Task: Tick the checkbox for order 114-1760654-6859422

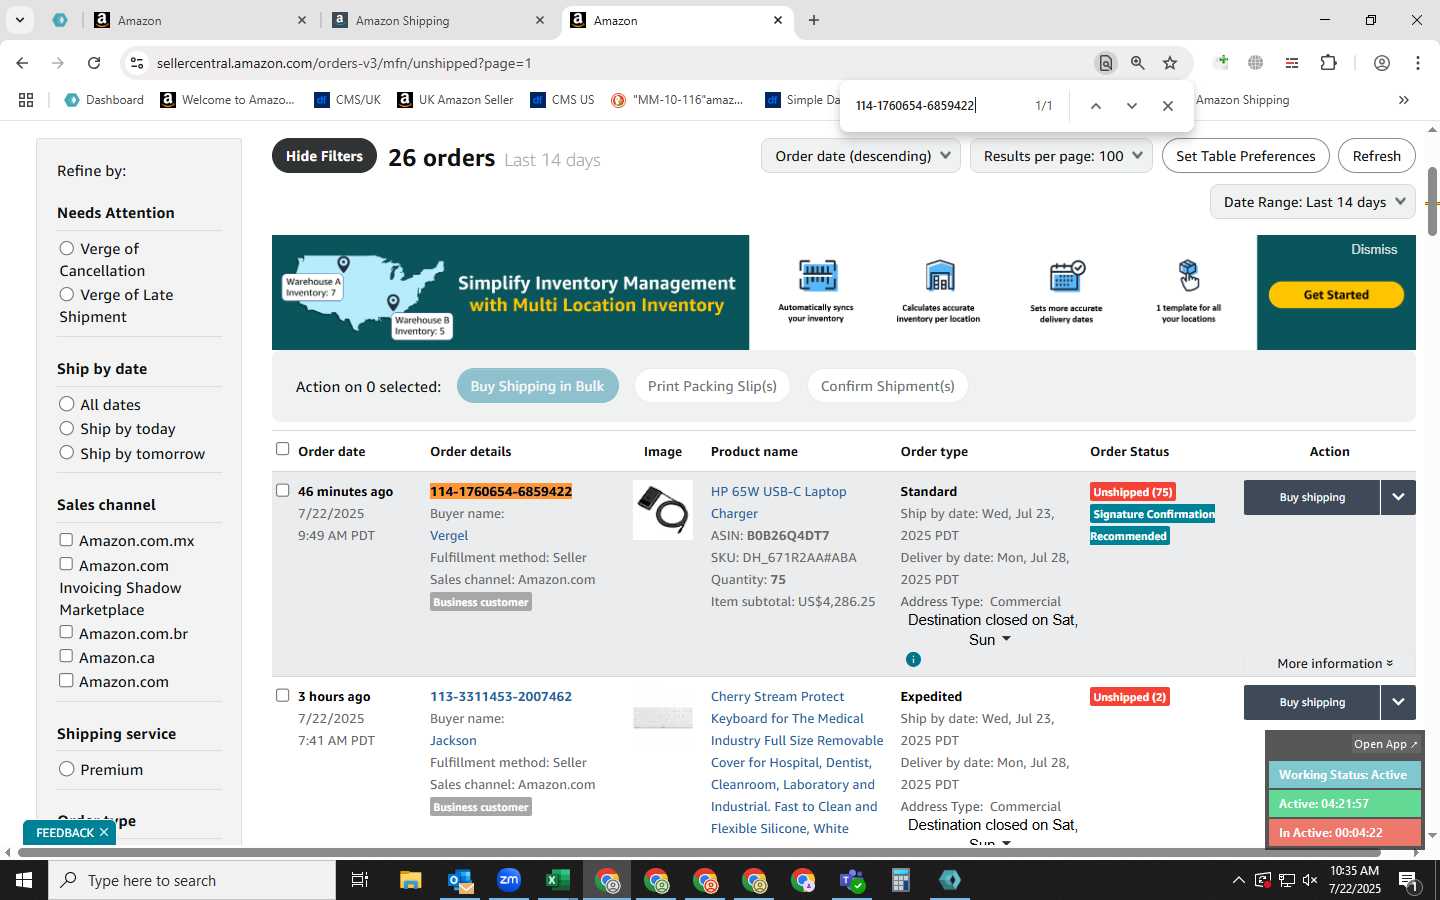Action: point(282,490)
